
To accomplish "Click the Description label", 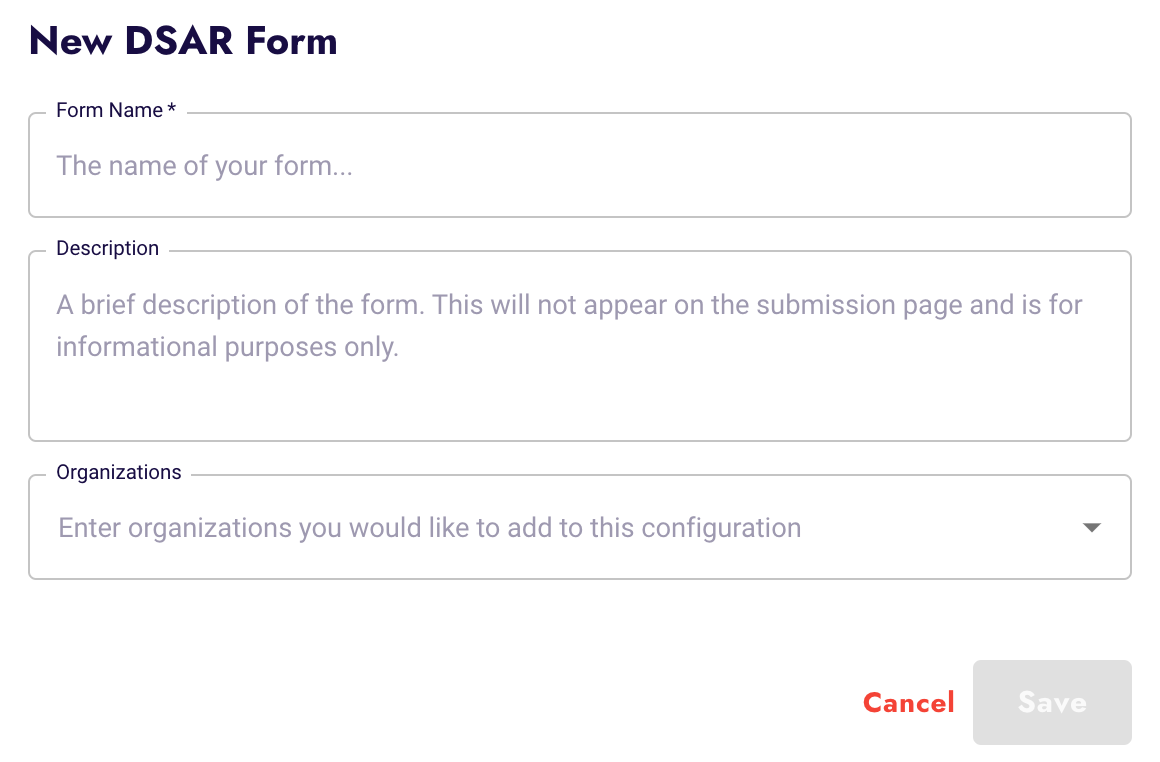I will (107, 248).
